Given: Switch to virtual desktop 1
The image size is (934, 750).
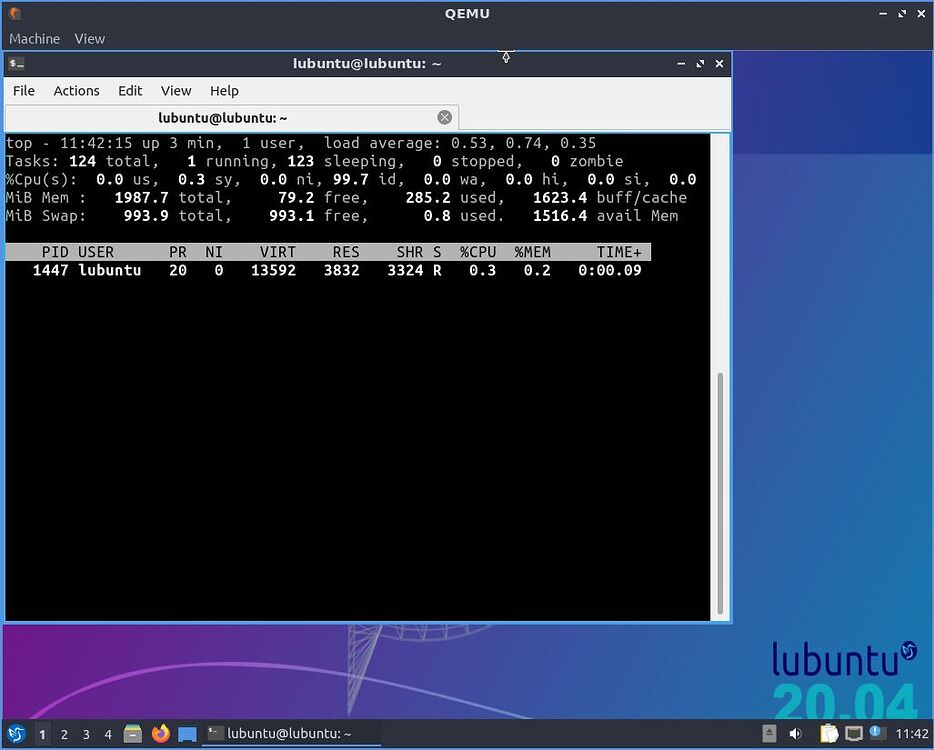Looking at the screenshot, I should coord(42,735).
